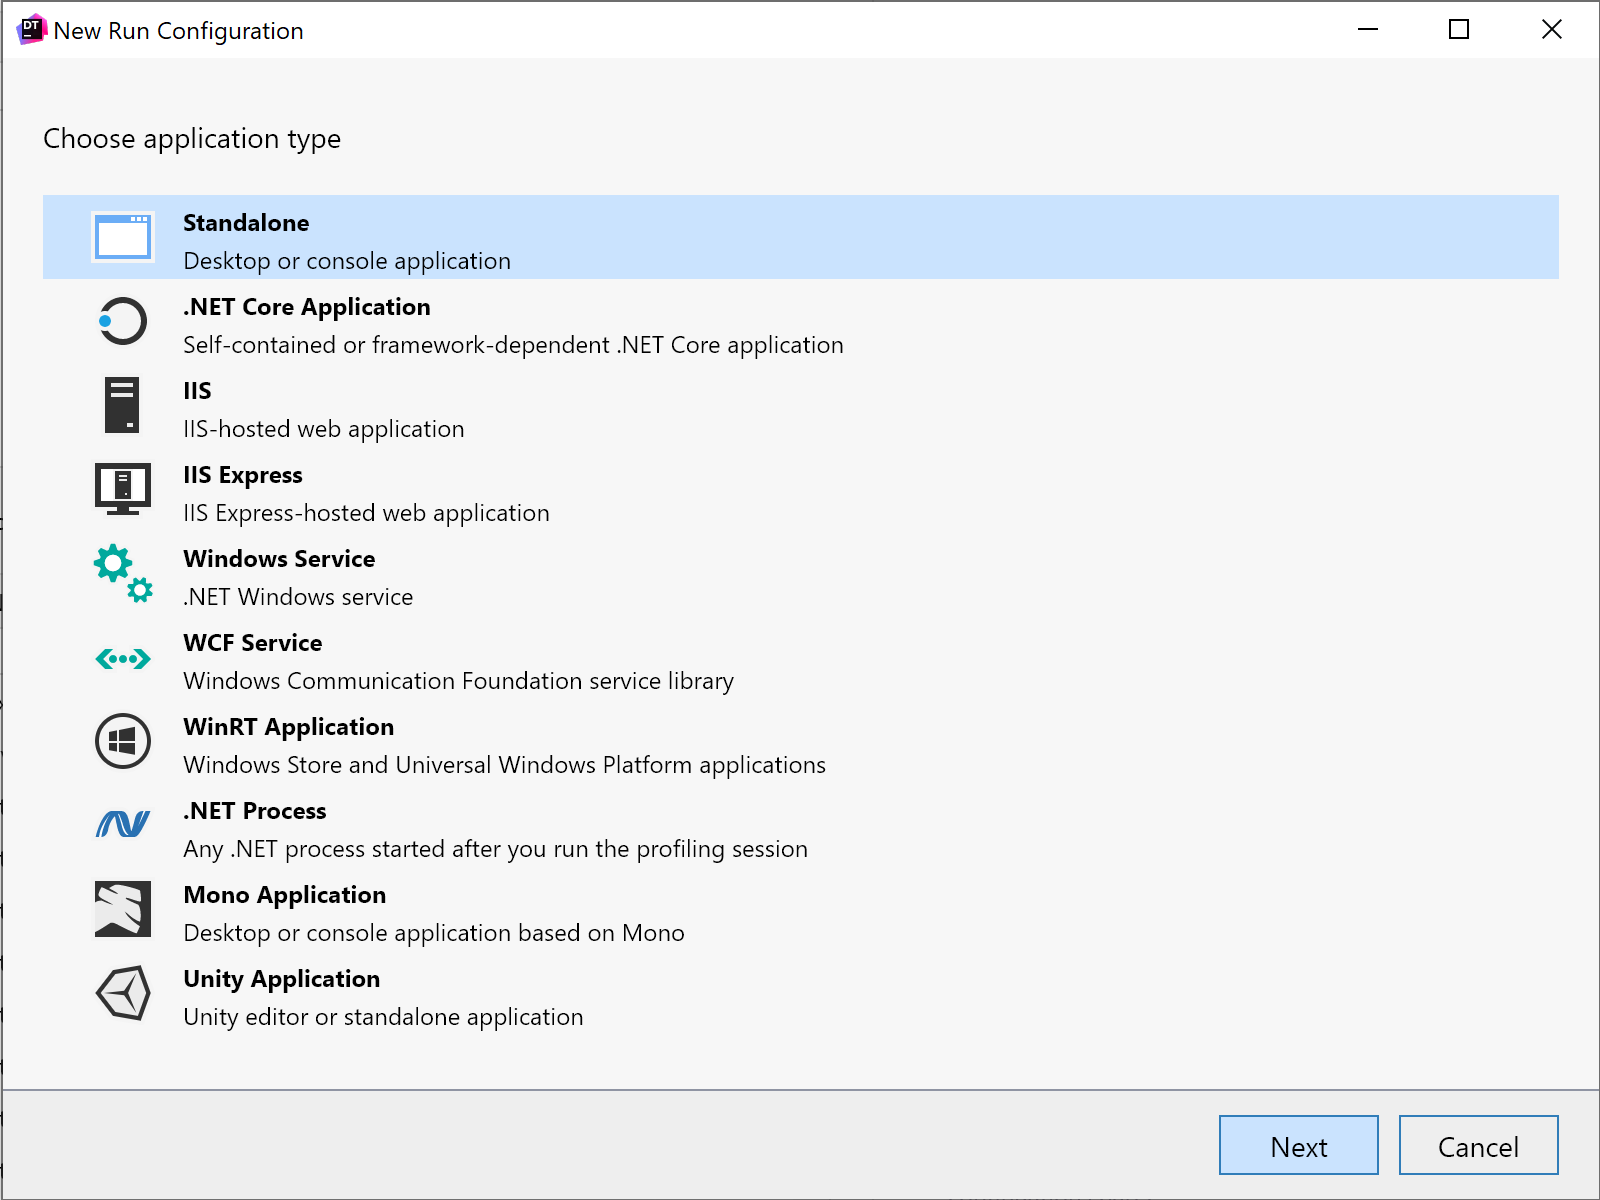The image size is (1600, 1200).
Task: Click 'Unity editor or standalone application' description
Action: tap(383, 1017)
